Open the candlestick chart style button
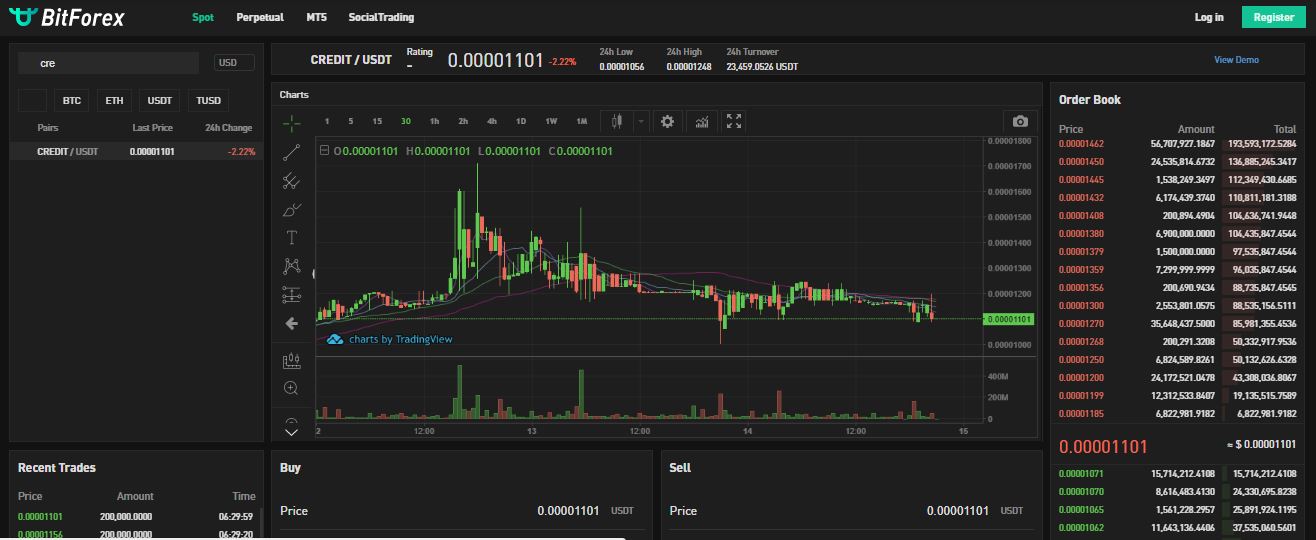The image size is (1316, 540). click(616, 121)
